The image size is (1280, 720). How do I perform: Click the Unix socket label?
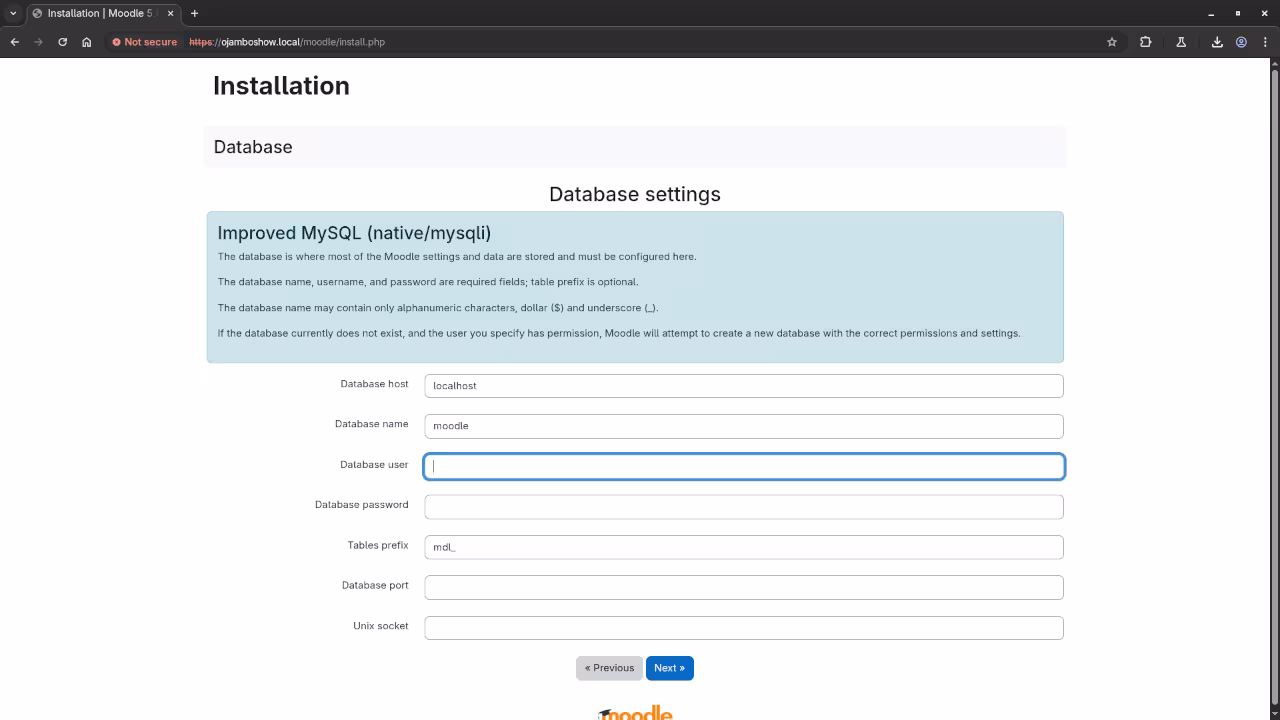381,626
